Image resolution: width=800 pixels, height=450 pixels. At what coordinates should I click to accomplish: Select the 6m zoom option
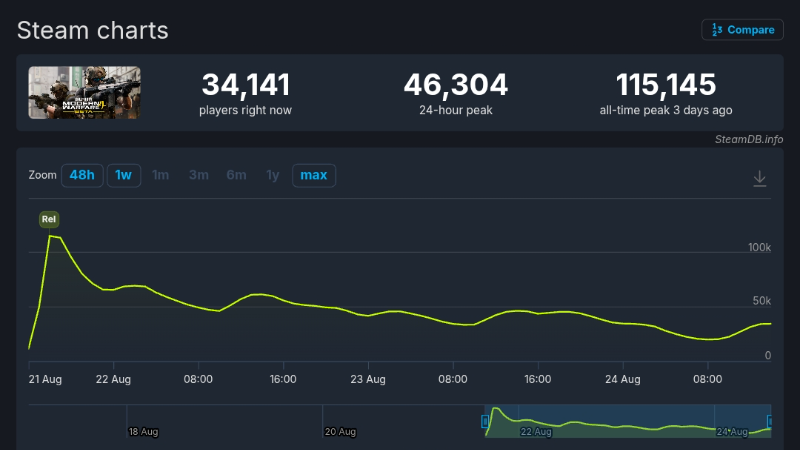pos(236,175)
